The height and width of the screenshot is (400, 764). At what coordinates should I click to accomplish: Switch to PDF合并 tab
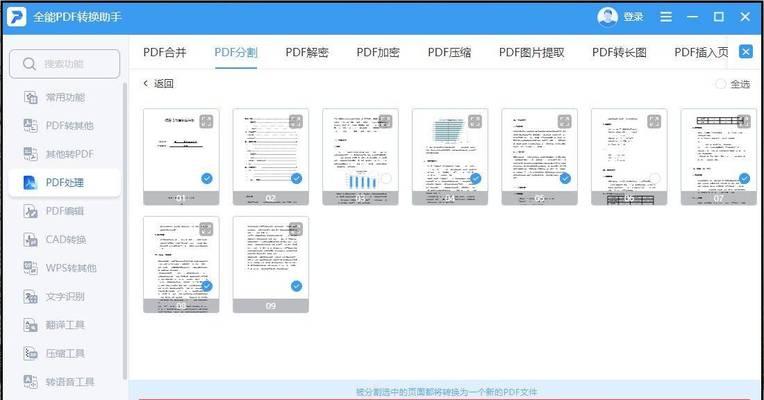[x=165, y=53]
